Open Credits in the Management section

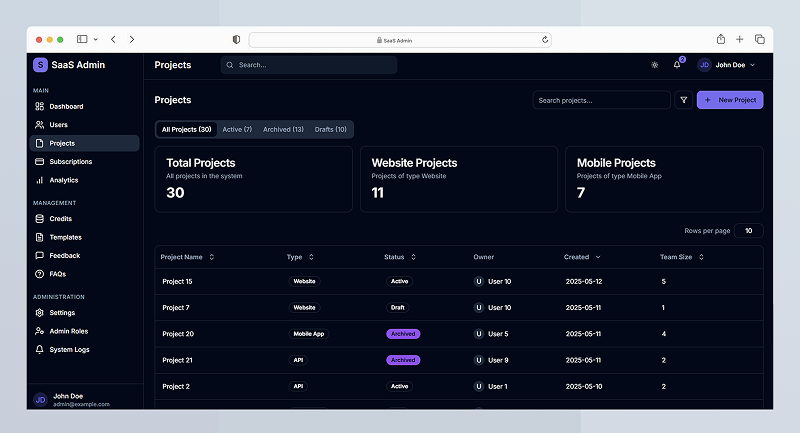tap(60, 219)
